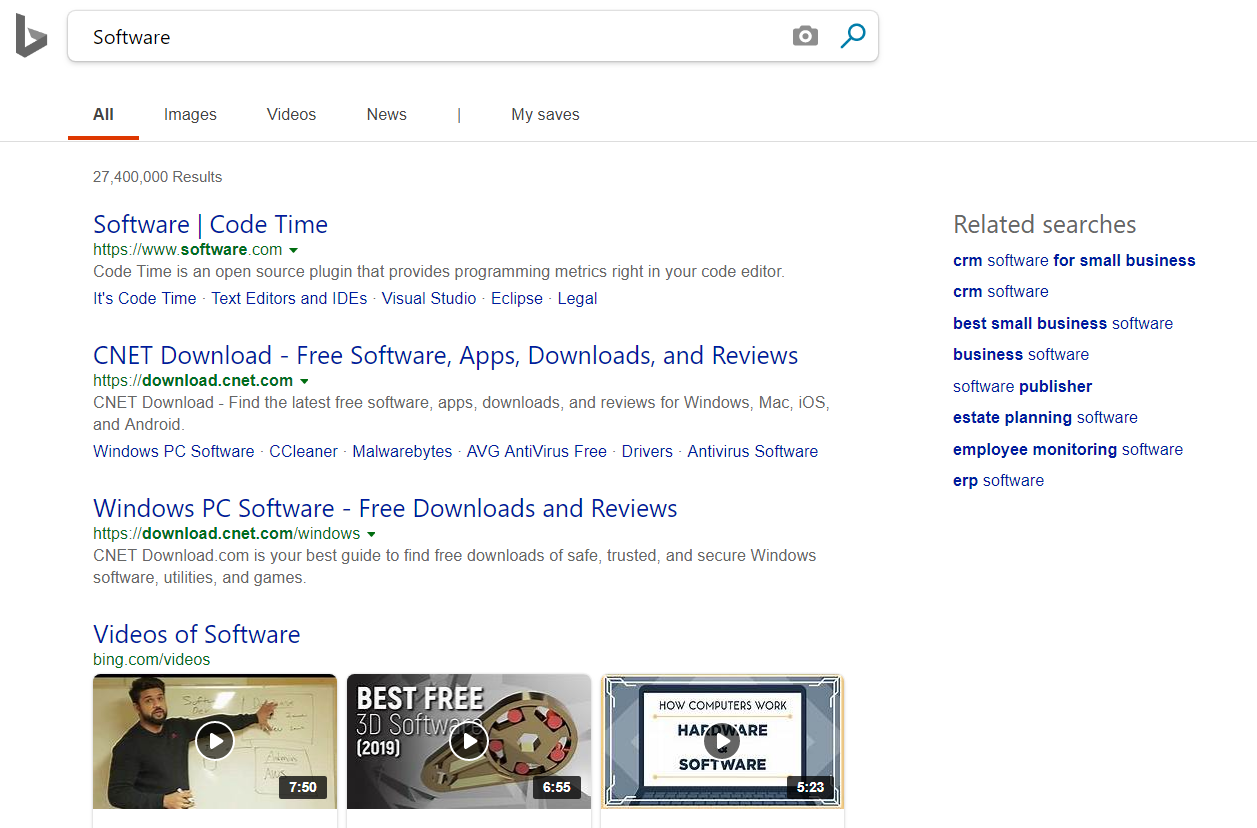
Task: Open the AVG AntiVirus Free sublink
Action: [x=537, y=451]
